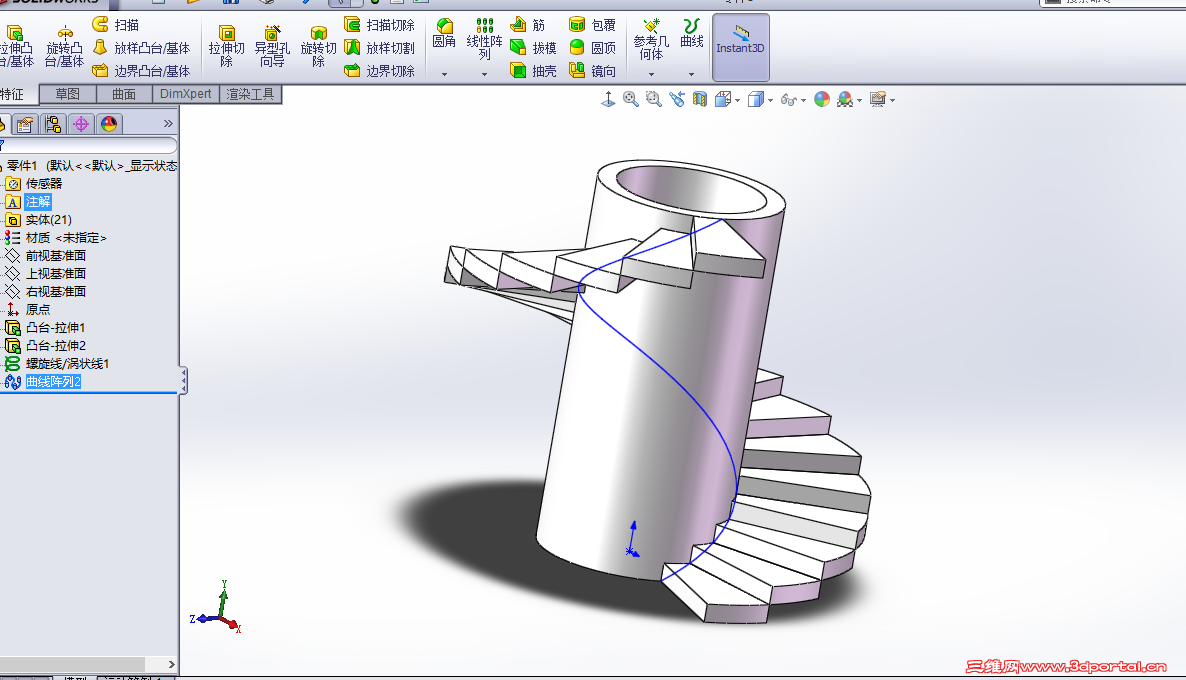Select the 传感器 sensors folder
The height and width of the screenshot is (680, 1186).
tap(34, 184)
